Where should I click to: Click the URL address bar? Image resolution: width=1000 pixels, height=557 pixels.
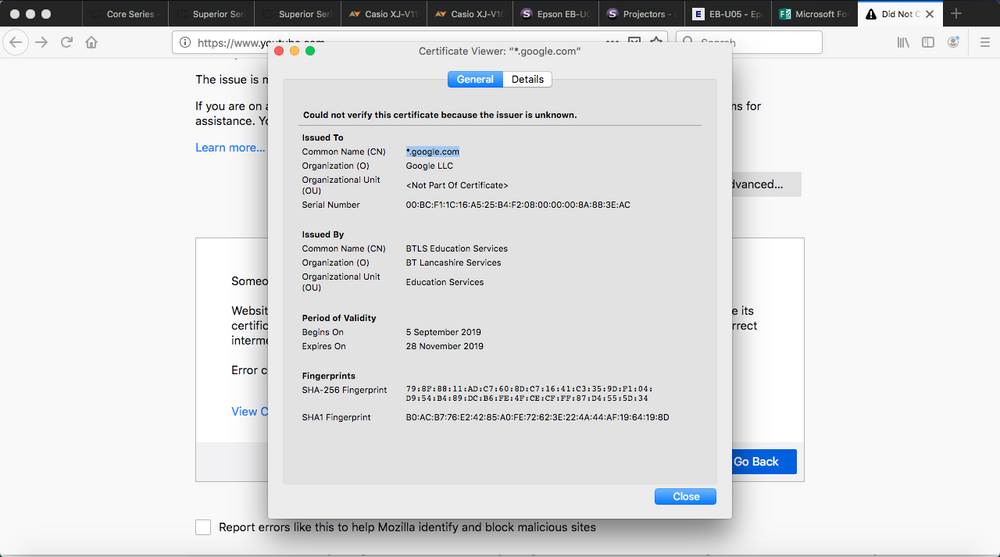(420, 42)
